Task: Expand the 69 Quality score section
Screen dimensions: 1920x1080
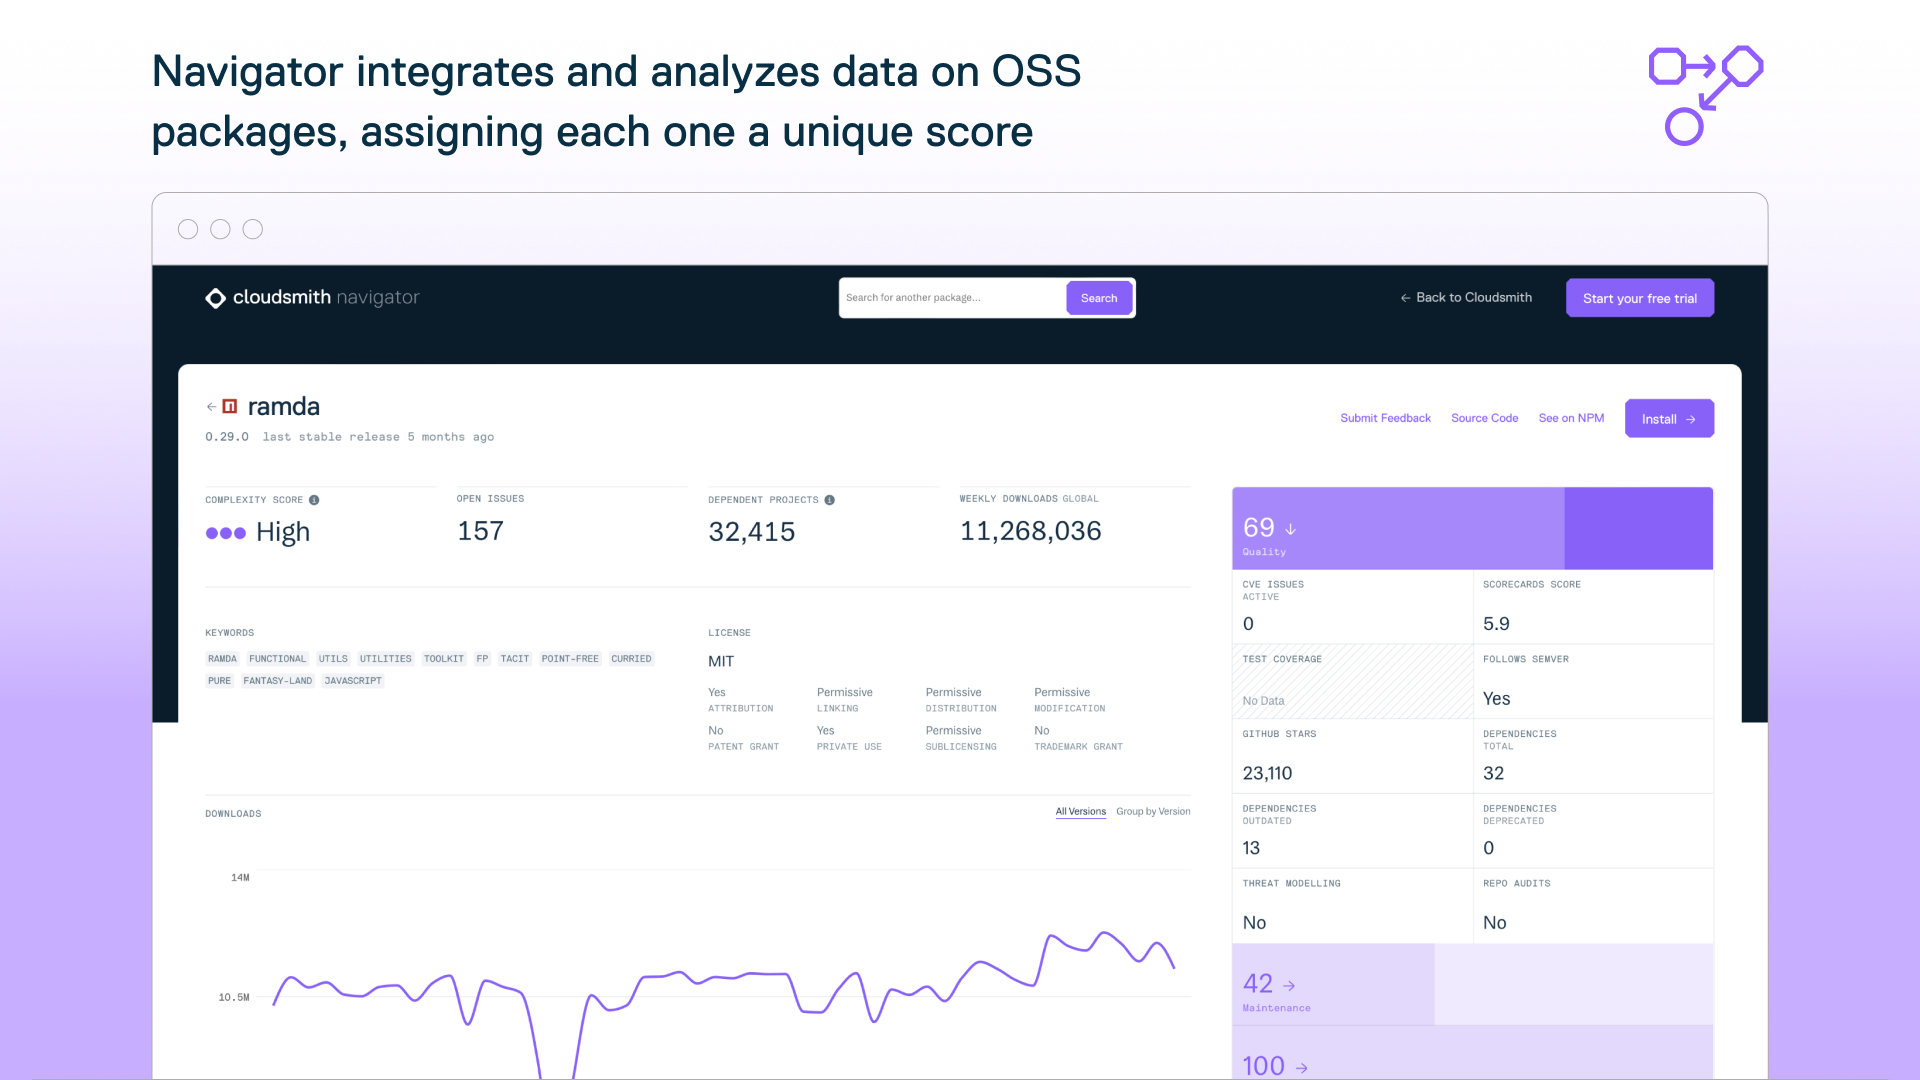Action: pos(1472,529)
